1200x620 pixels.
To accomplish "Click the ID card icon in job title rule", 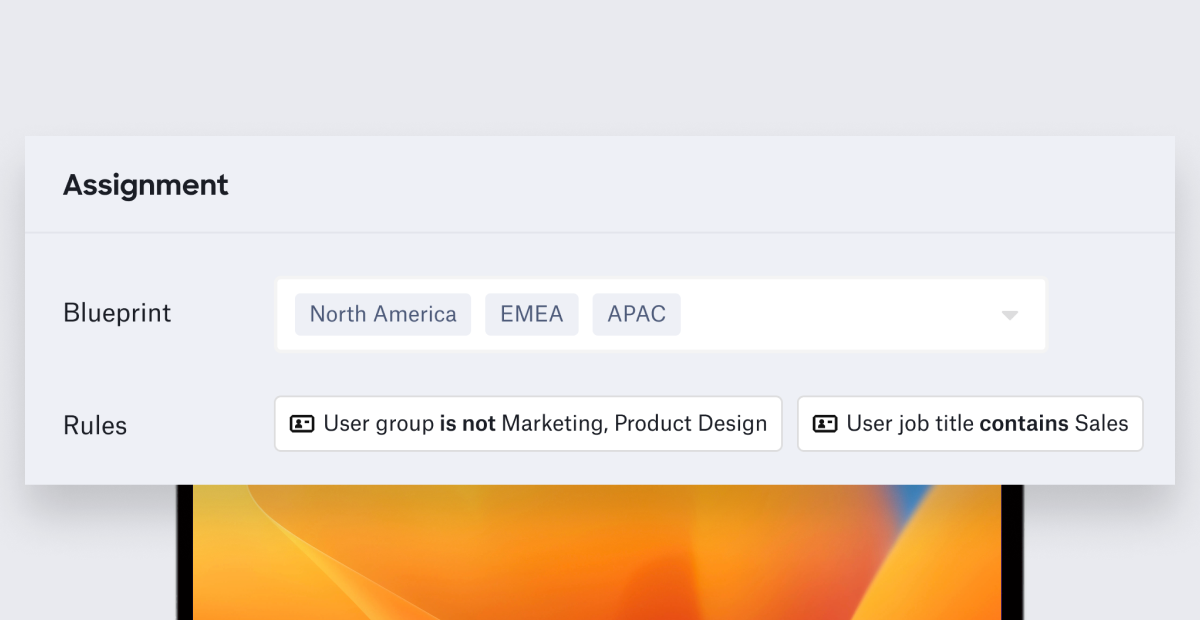I will coord(825,424).
